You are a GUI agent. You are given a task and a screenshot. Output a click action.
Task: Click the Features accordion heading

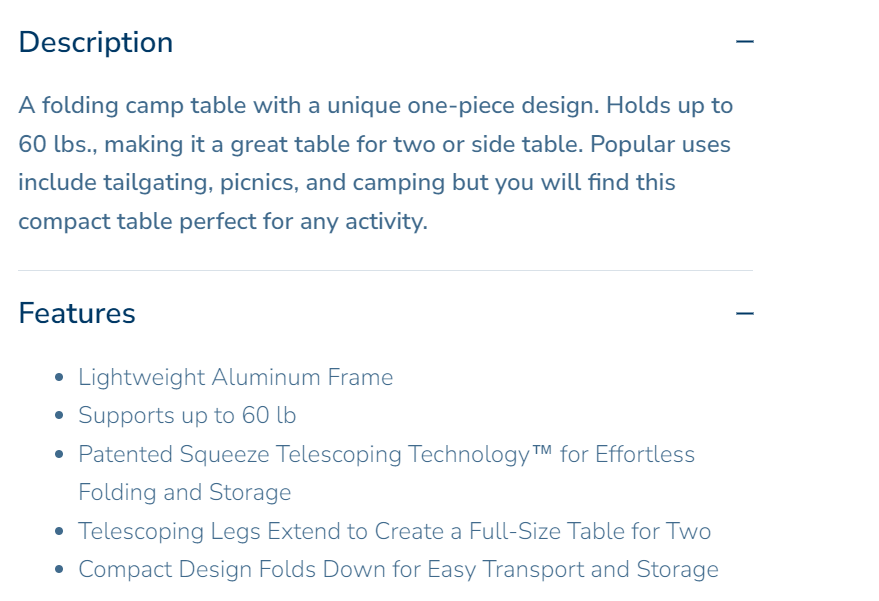click(77, 313)
